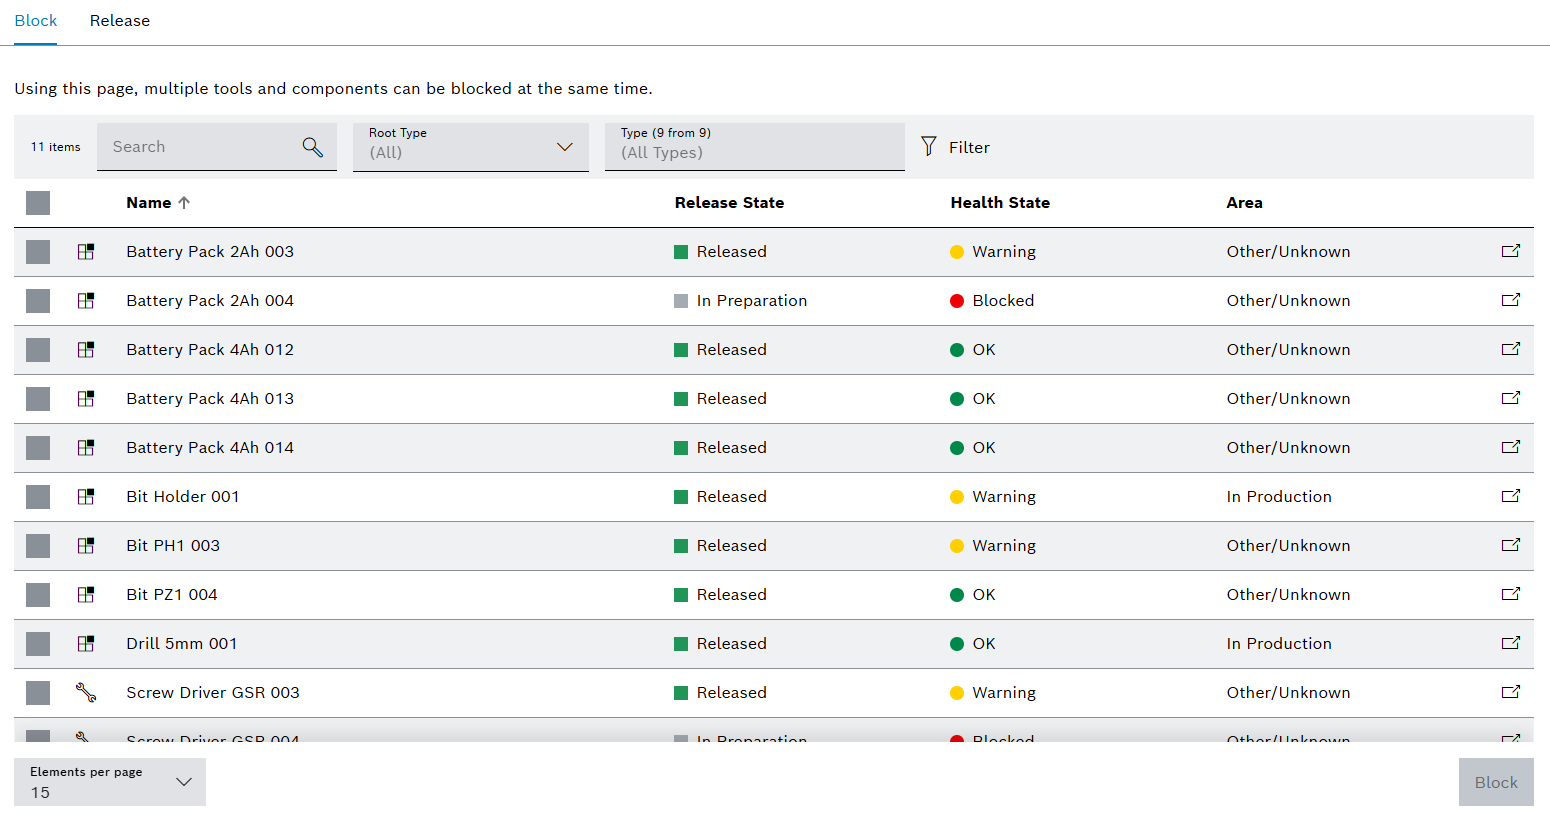
Task: Click component type icon for Bit PH1 003
Action: 86,546
